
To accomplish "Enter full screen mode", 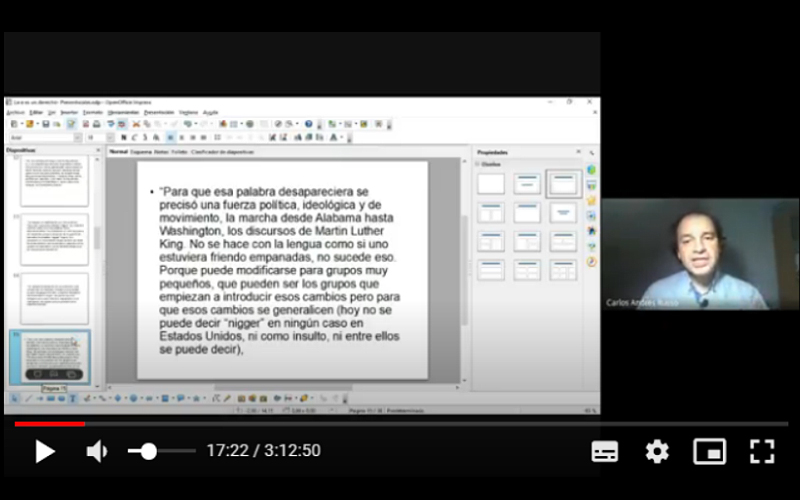I will [x=762, y=451].
